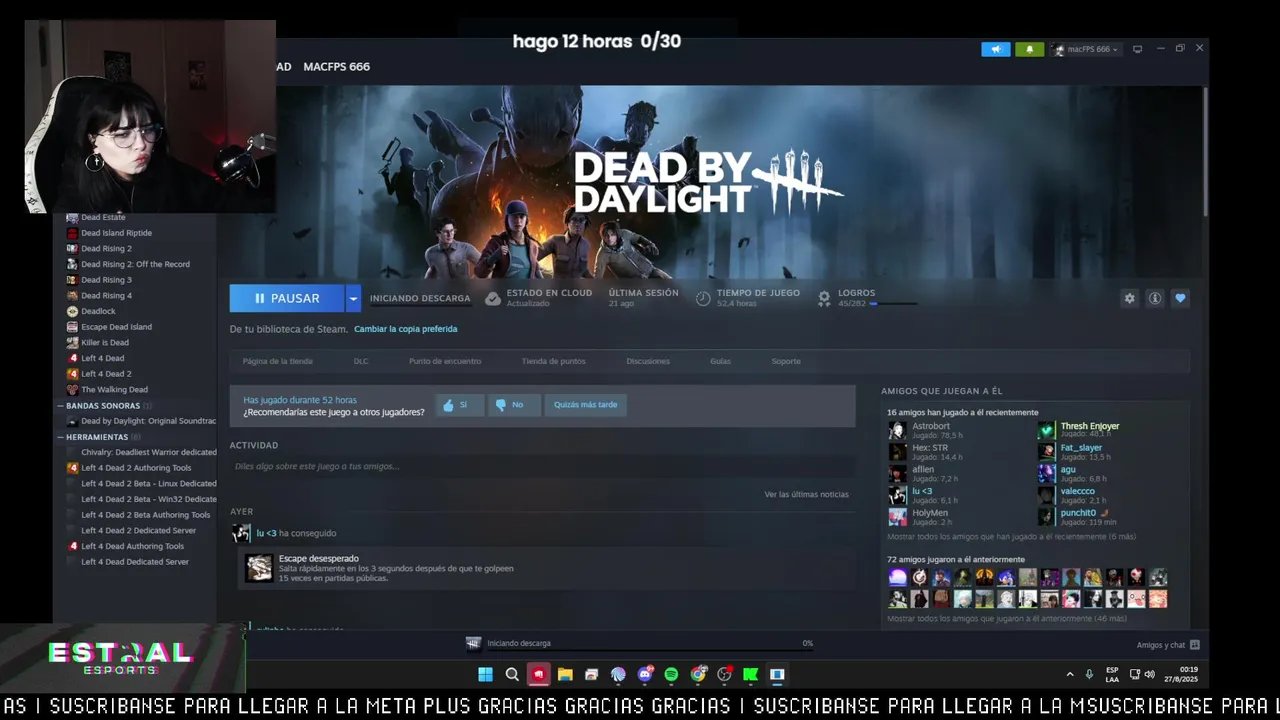1280x720 pixels.
Task: Open Astrobort friend avatar
Action: (897, 431)
